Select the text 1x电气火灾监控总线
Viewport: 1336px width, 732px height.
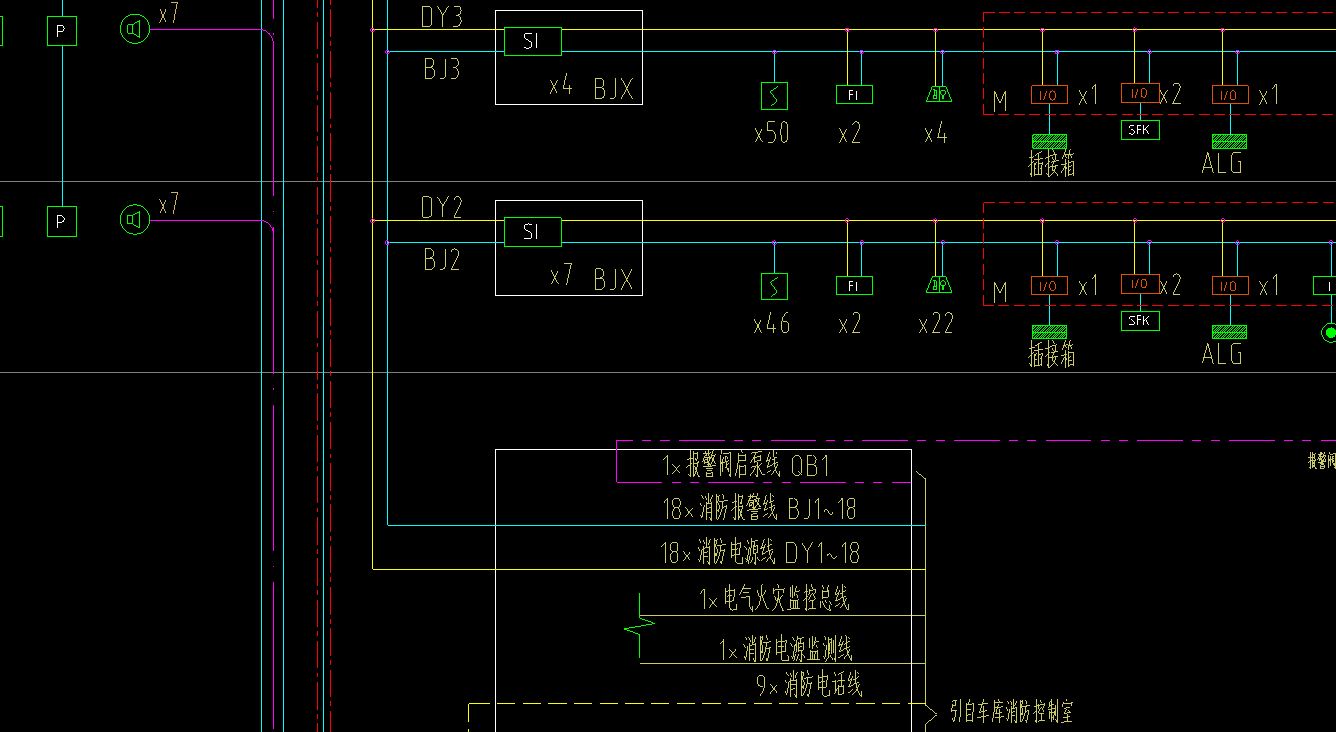775,599
